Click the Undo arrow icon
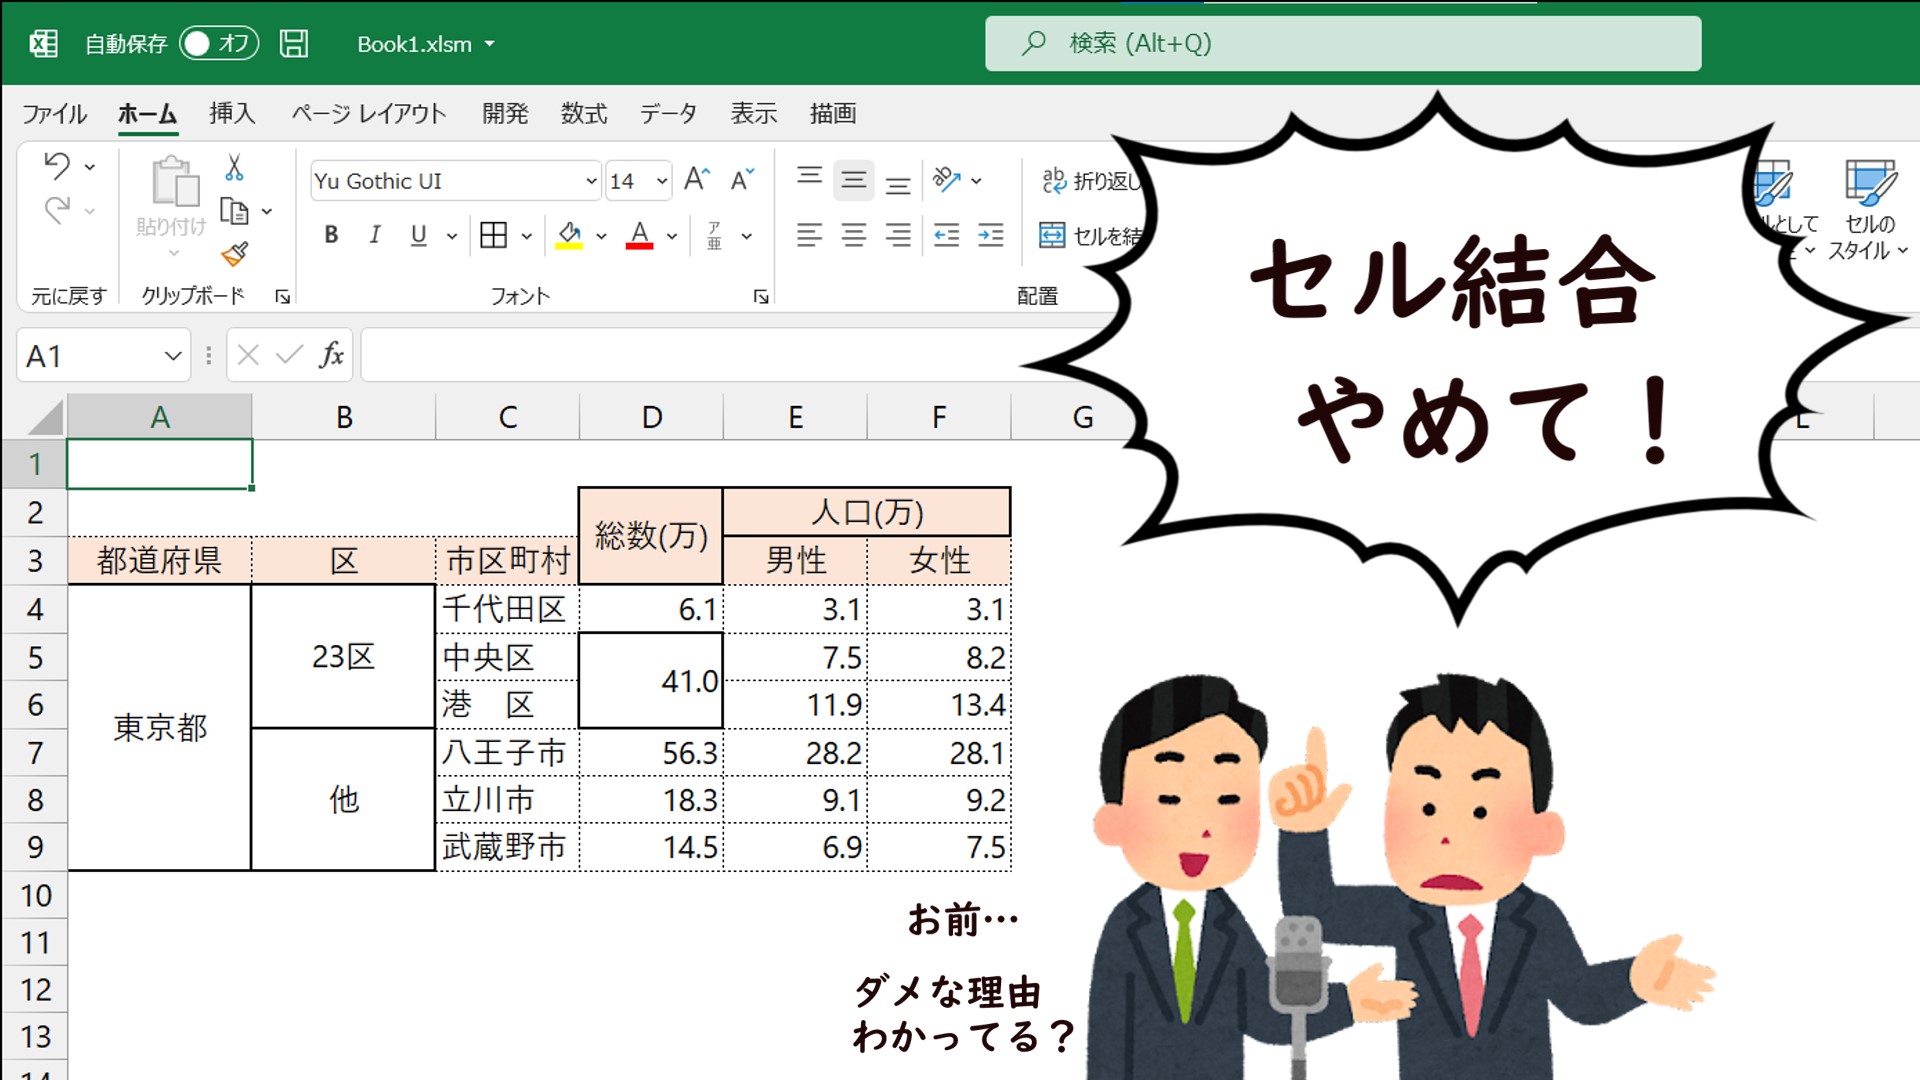Screen dimensions: 1920x1080 tap(57, 165)
